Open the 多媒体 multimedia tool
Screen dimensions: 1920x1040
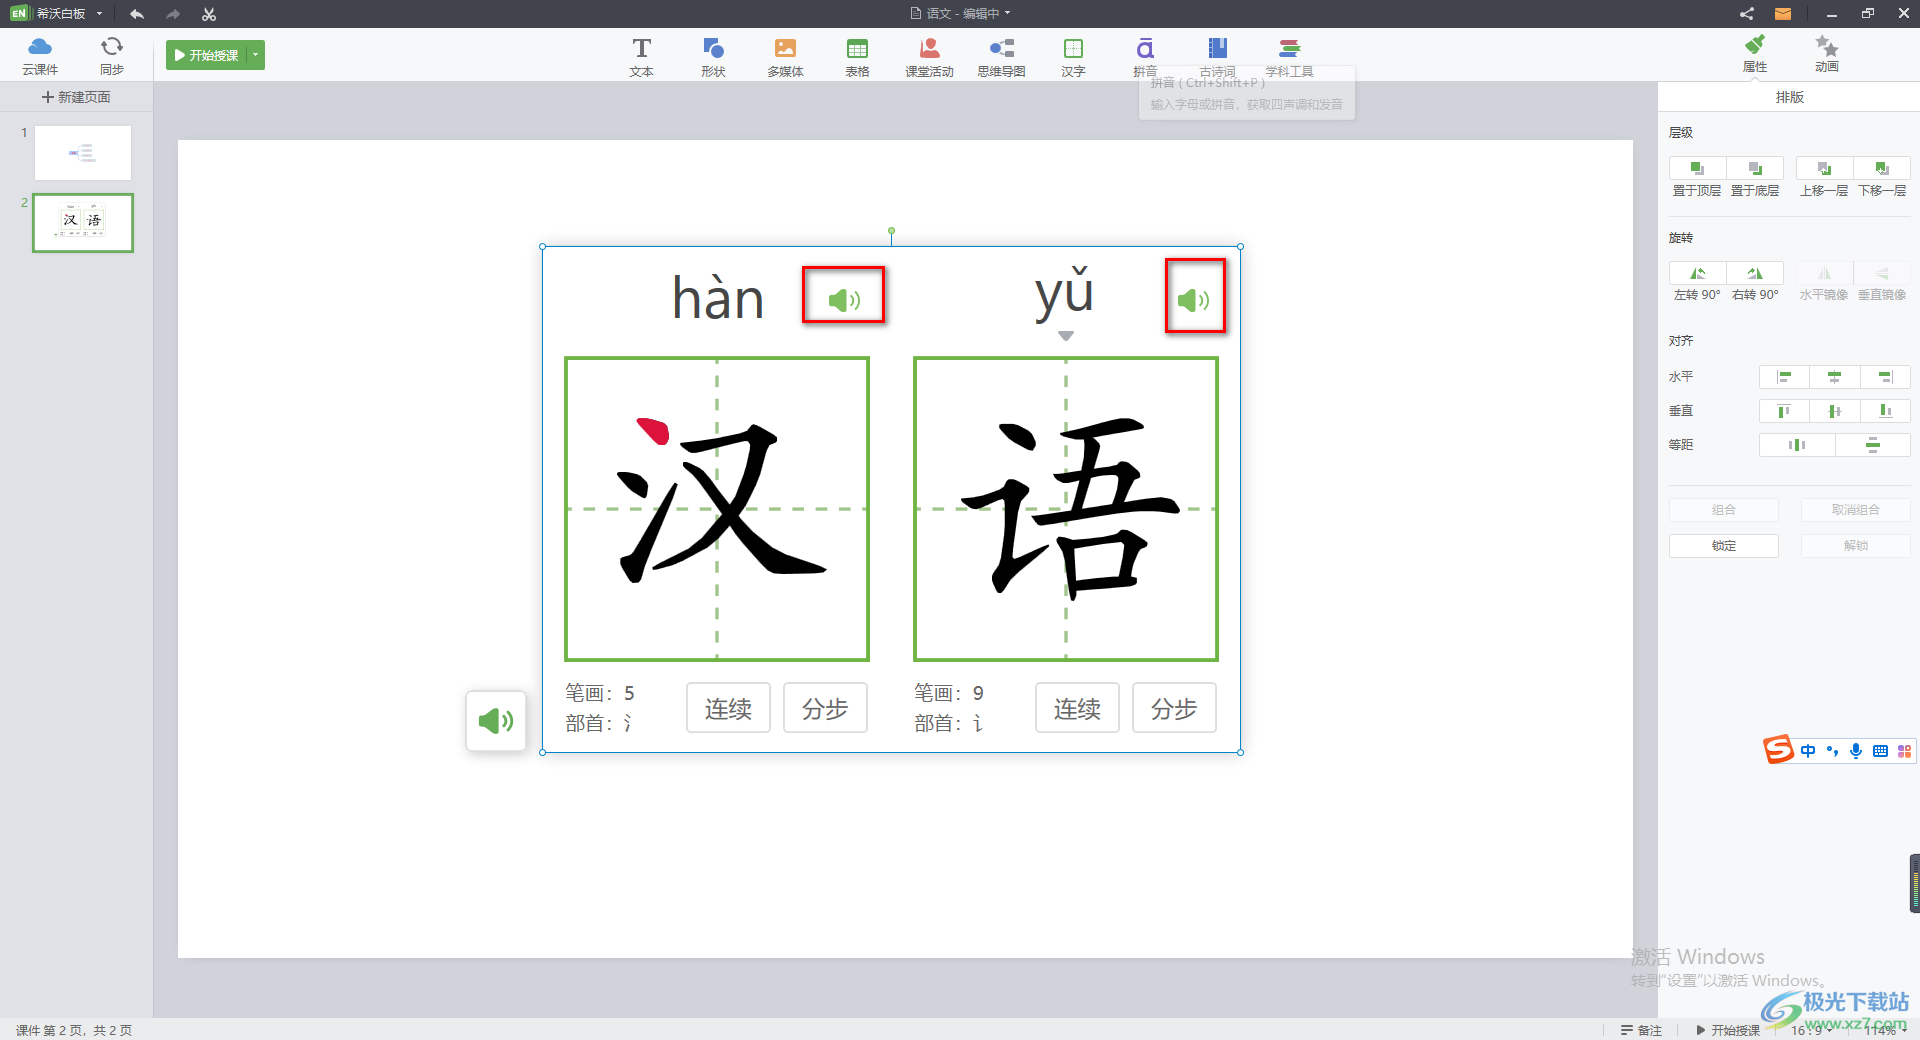[785, 57]
